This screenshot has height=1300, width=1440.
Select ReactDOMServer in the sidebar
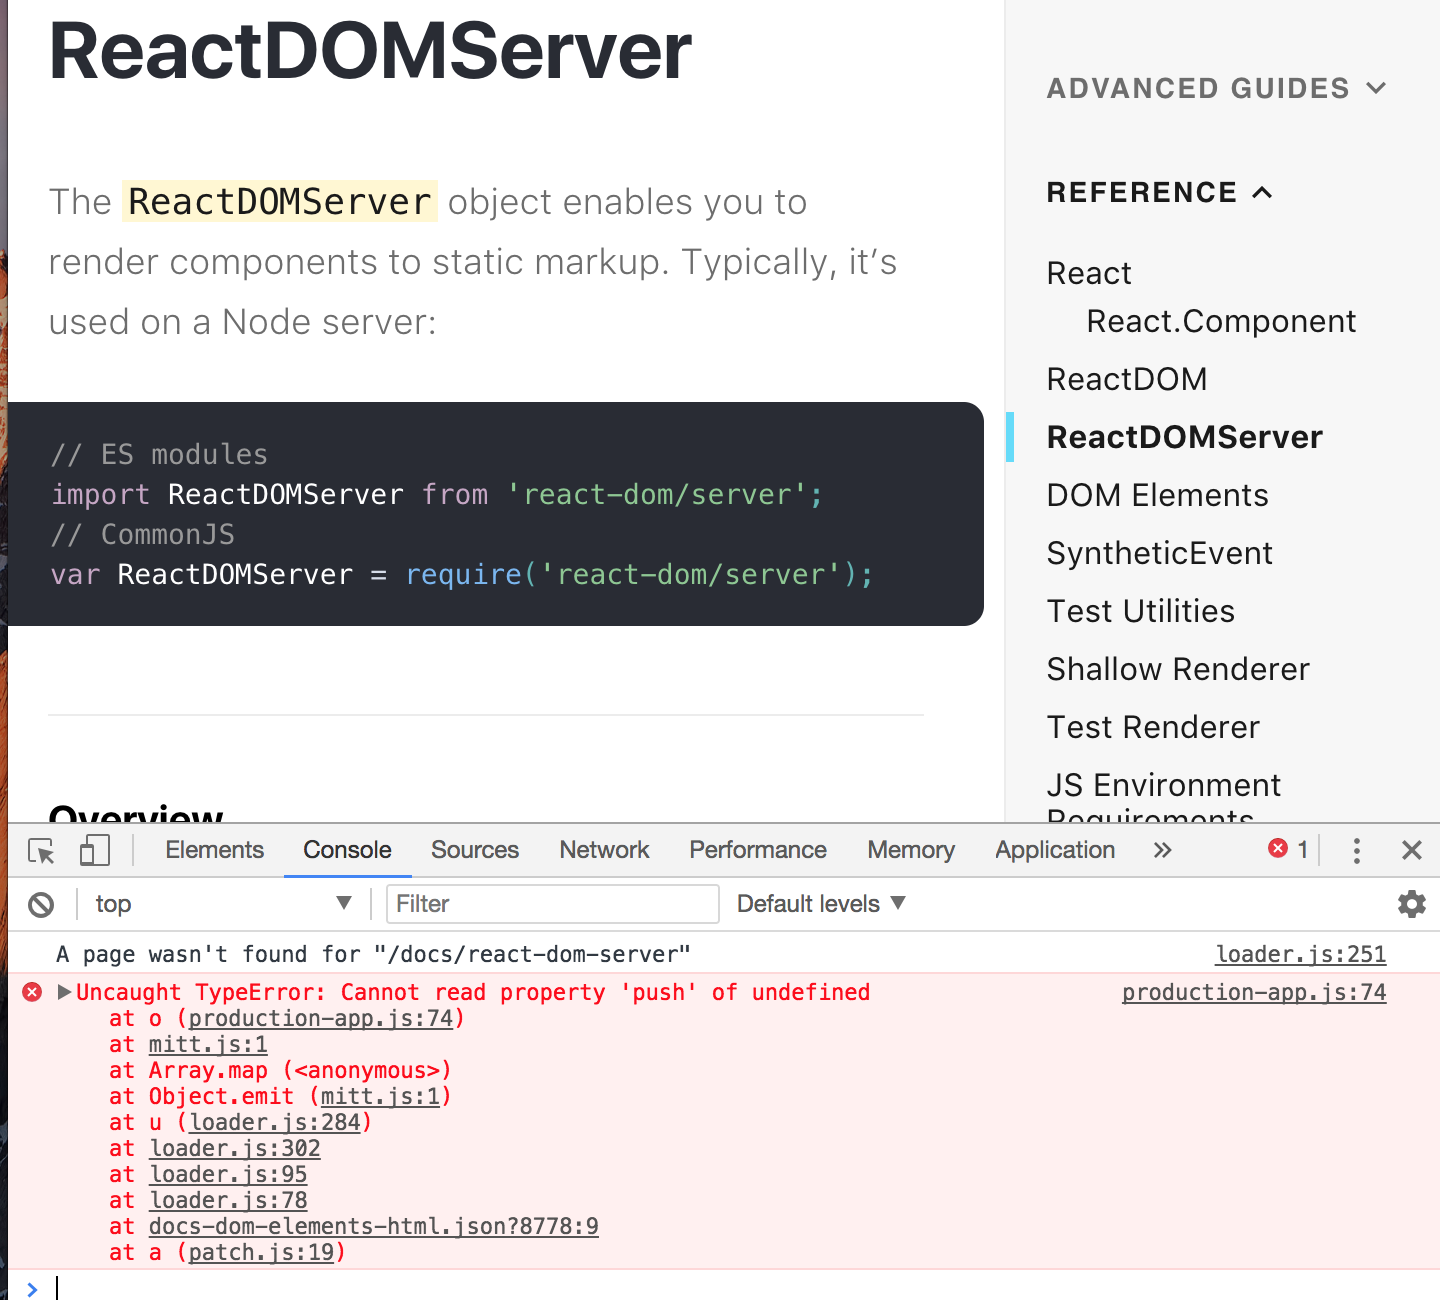click(1184, 437)
